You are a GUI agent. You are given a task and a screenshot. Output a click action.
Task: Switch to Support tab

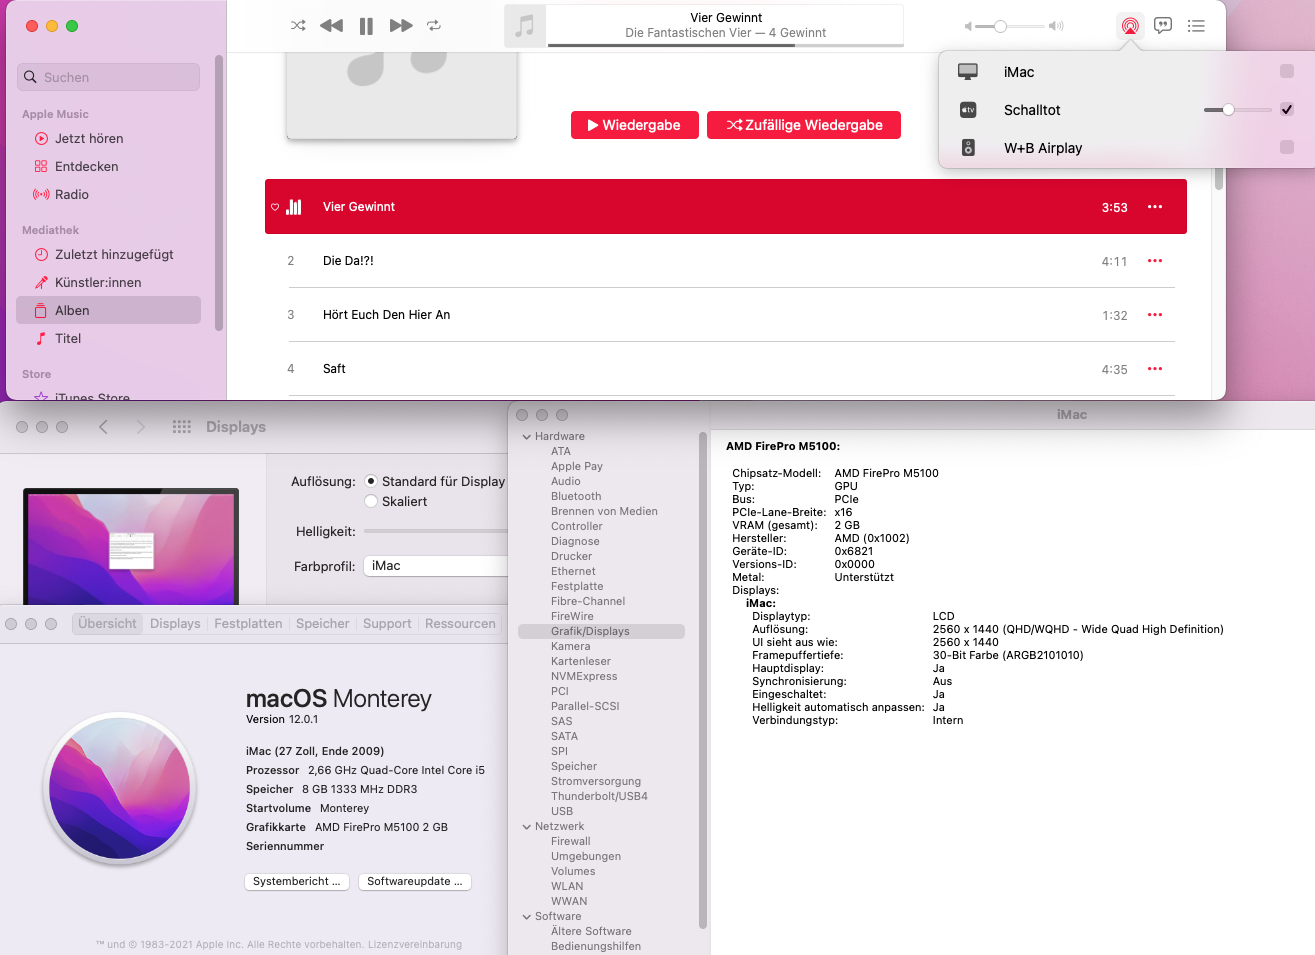(387, 624)
